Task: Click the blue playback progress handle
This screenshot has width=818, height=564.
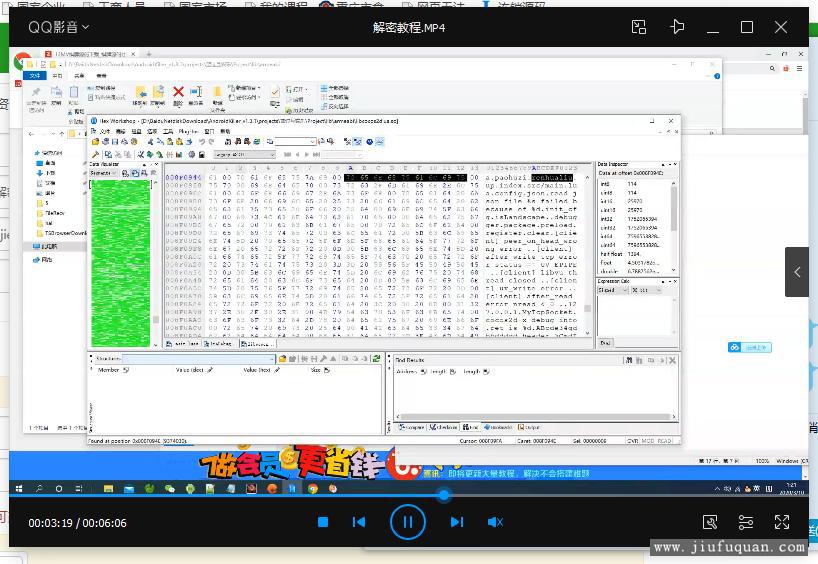Action: click(x=444, y=495)
